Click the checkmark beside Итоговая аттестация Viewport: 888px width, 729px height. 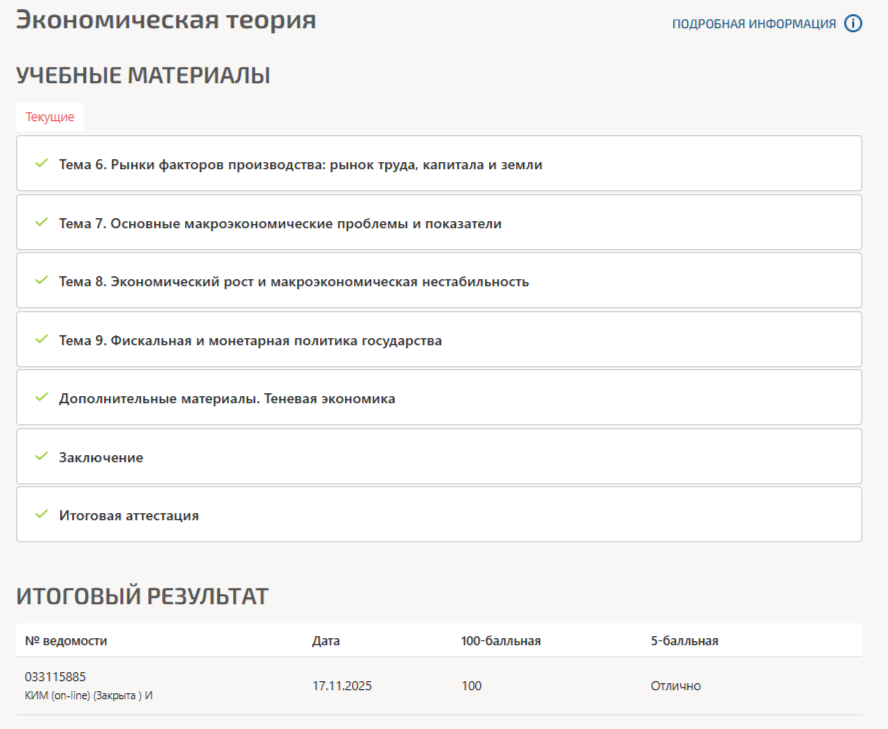click(x=41, y=514)
